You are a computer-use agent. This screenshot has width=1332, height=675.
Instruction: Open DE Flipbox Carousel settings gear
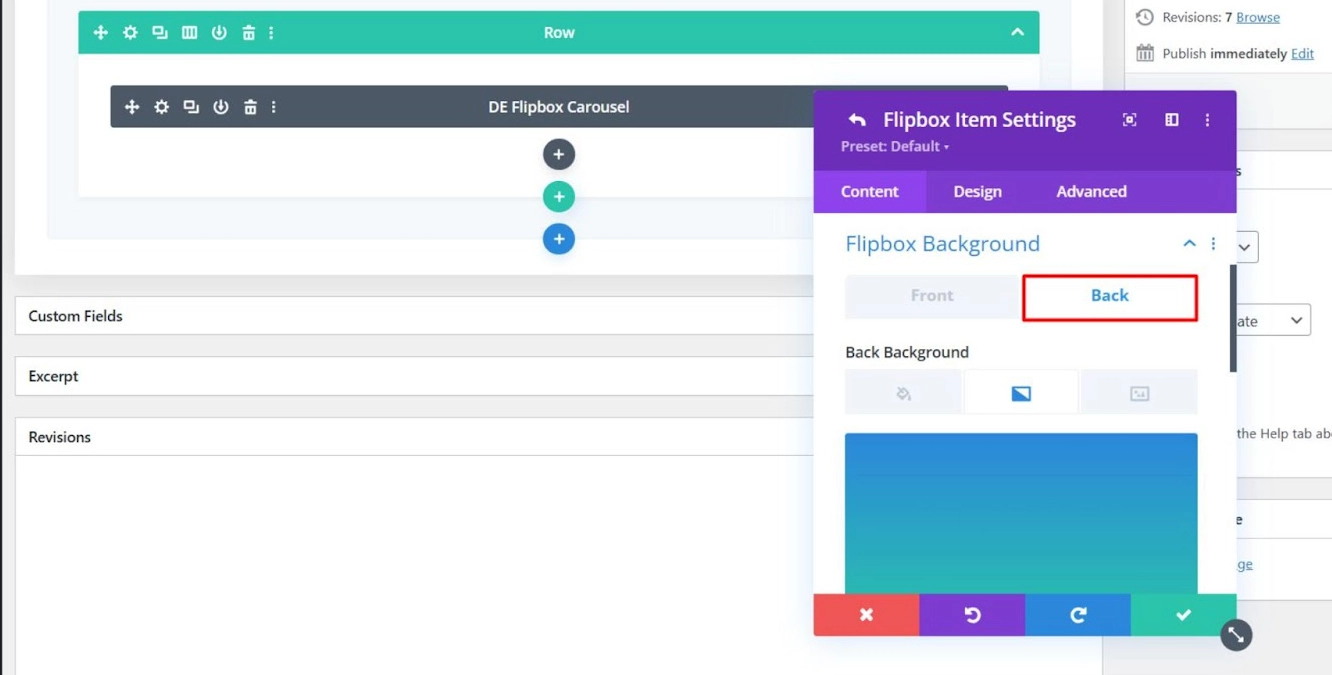pyautogui.click(x=161, y=107)
